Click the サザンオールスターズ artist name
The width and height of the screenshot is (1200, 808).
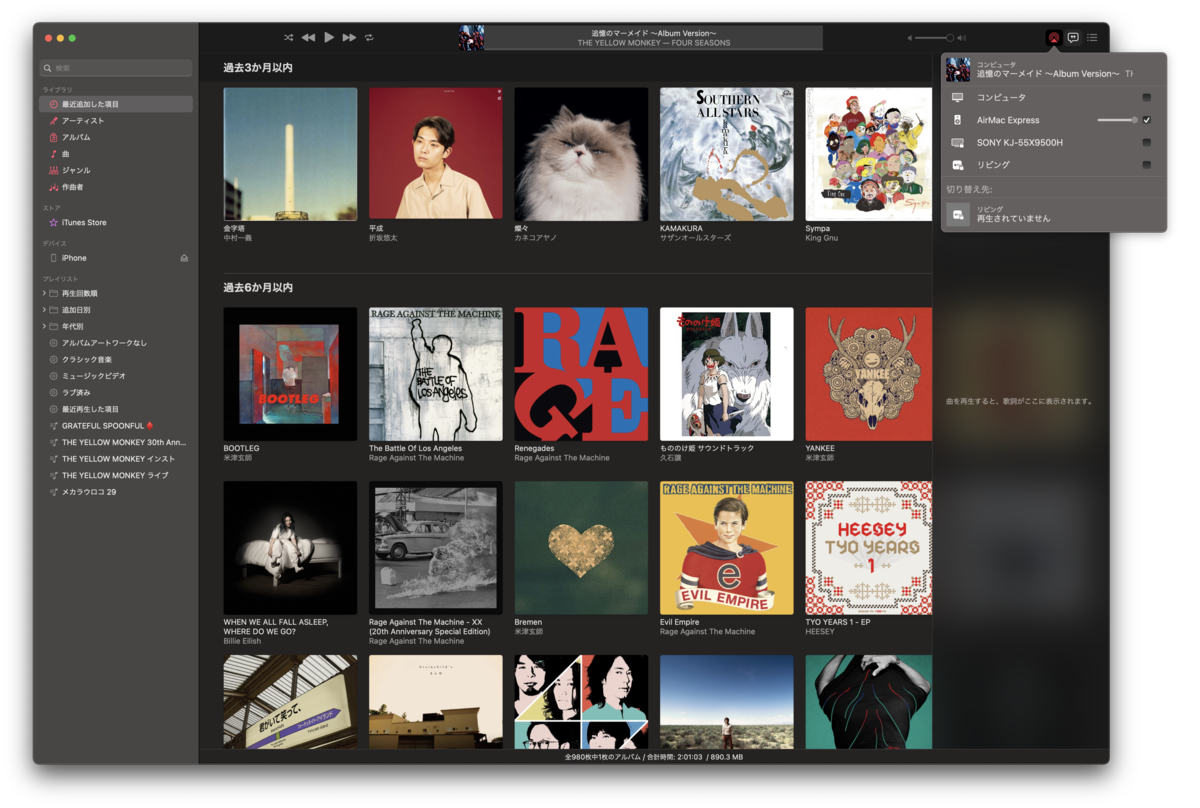(x=695, y=238)
